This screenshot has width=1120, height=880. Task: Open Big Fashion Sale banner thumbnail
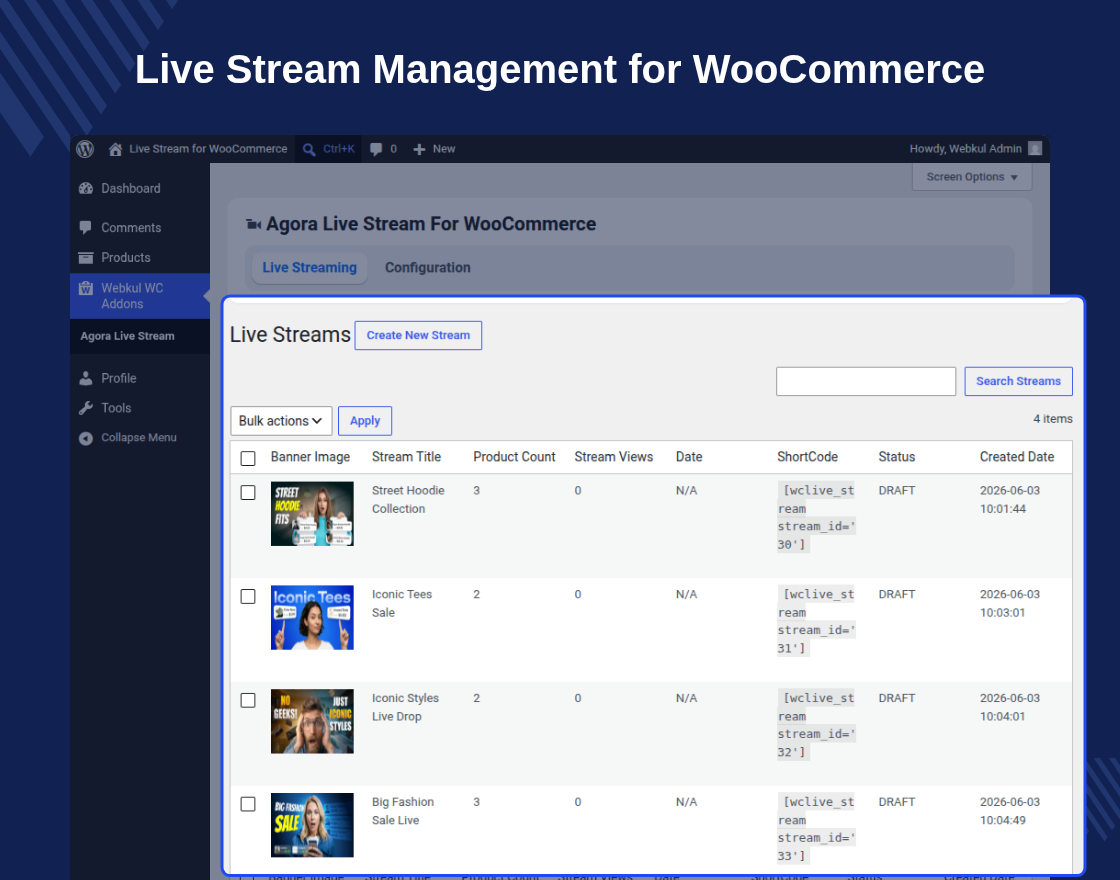point(312,825)
